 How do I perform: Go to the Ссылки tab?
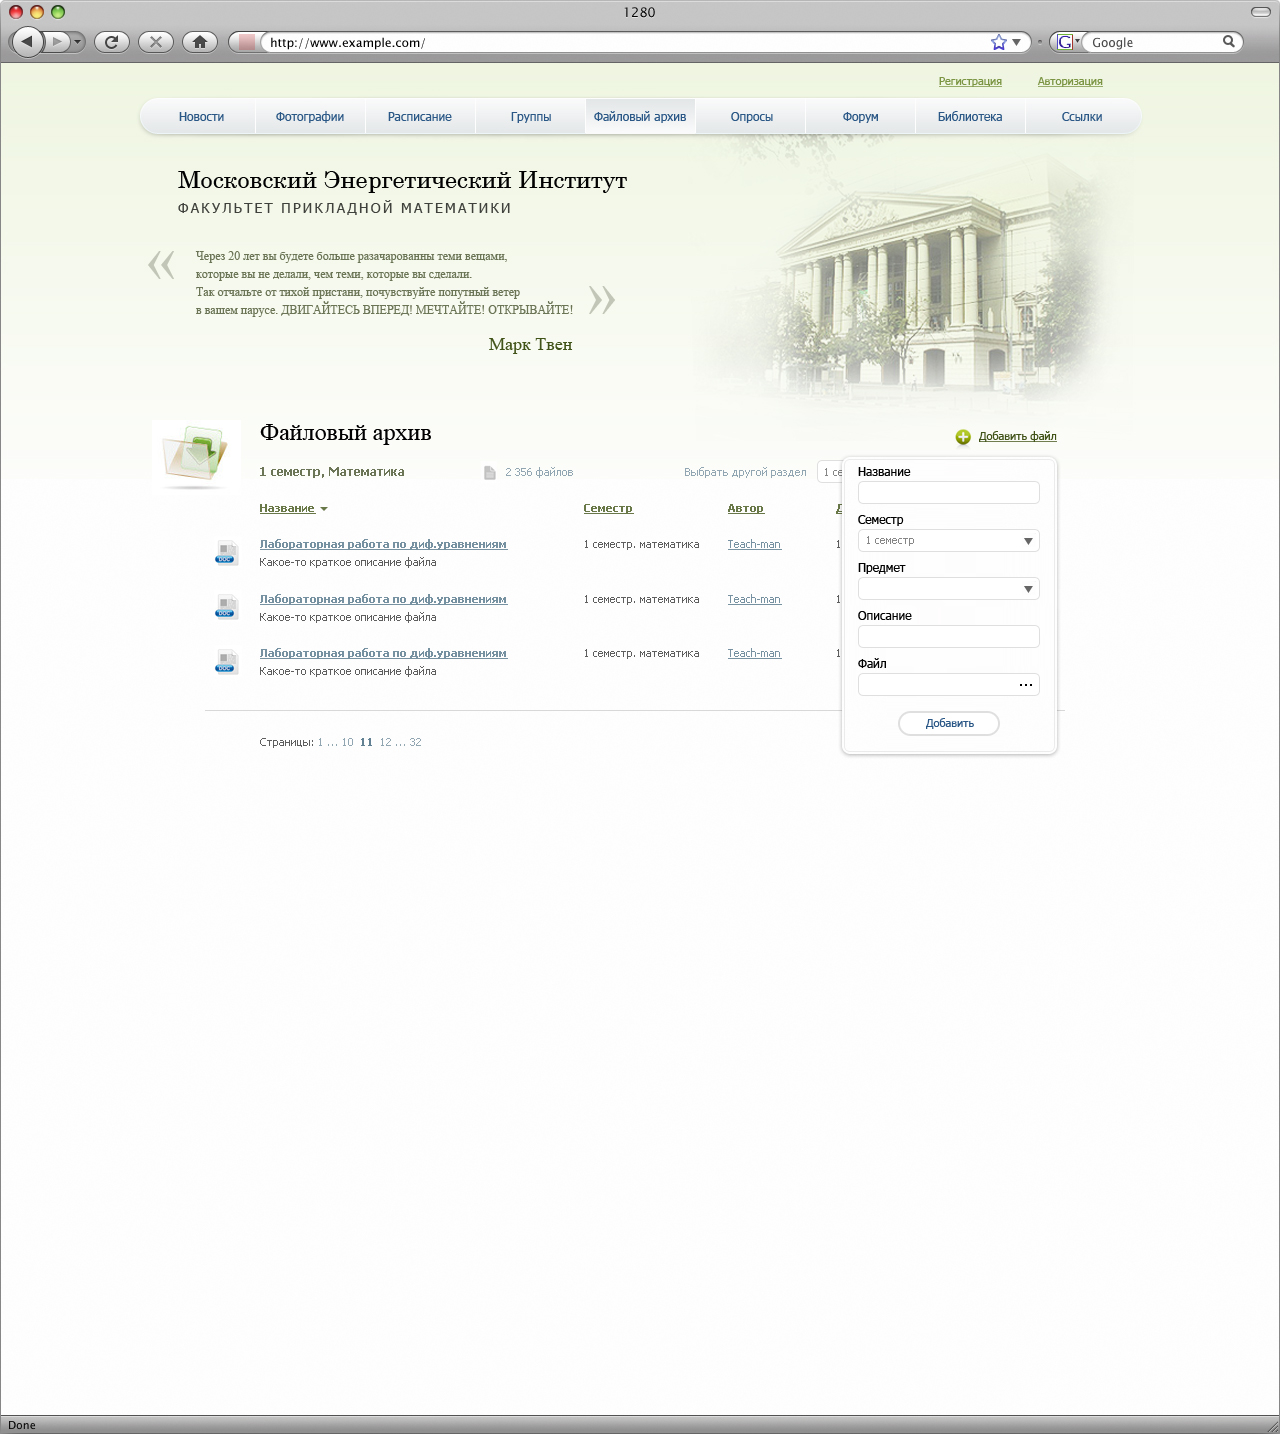point(1082,117)
